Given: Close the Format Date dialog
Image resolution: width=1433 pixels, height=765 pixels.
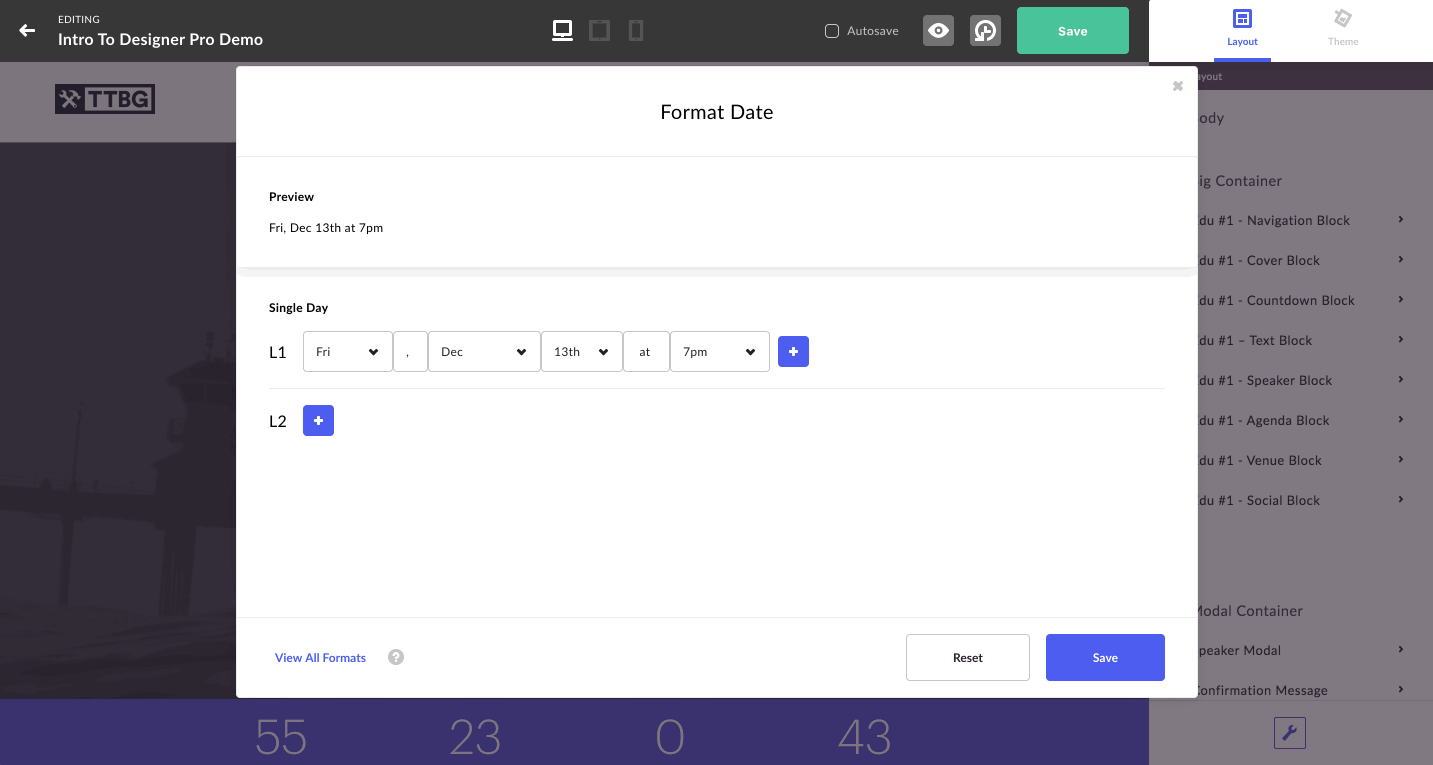Looking at the screenshot, I should (1178, 86).
